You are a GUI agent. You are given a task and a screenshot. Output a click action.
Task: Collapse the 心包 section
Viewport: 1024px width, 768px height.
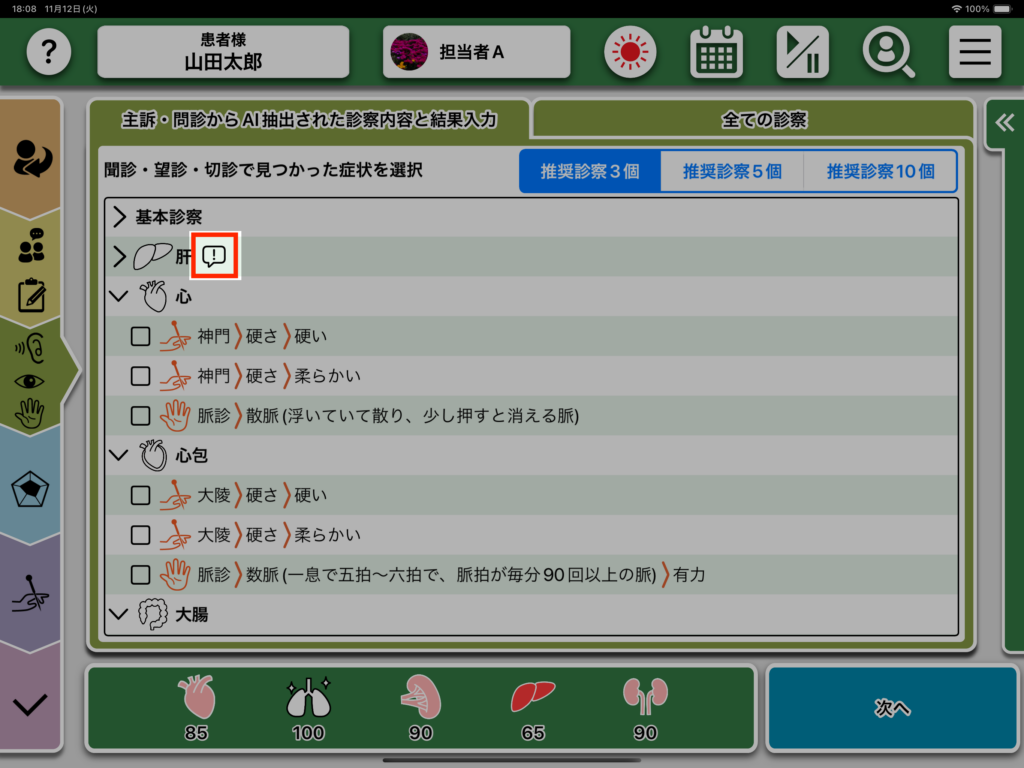coord(120,455)
